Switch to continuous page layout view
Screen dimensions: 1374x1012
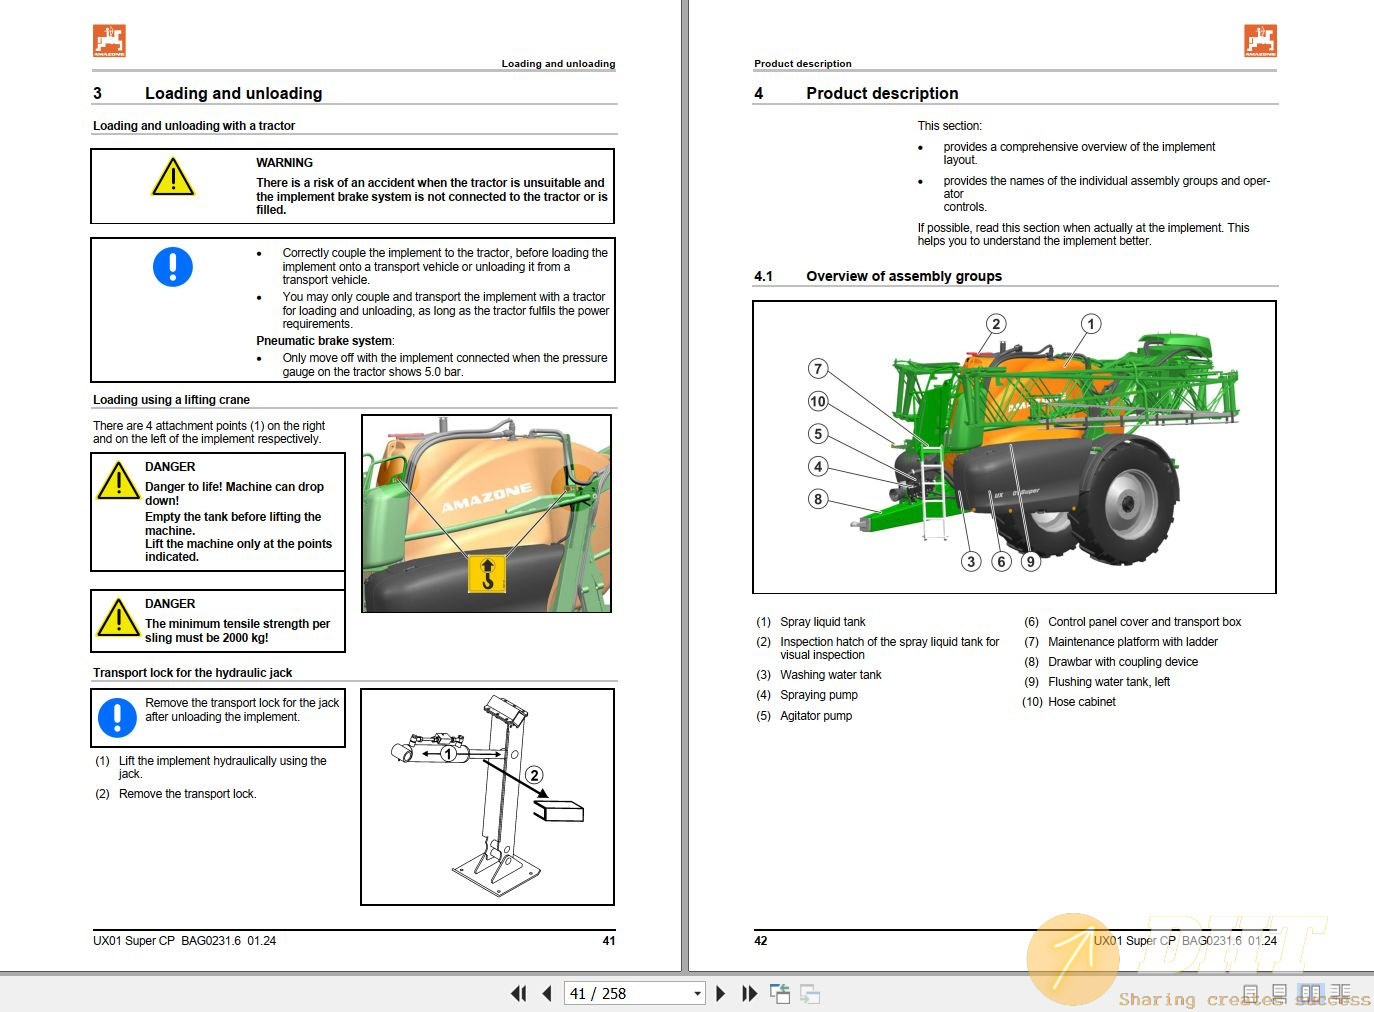click(x=1279, y=992)
